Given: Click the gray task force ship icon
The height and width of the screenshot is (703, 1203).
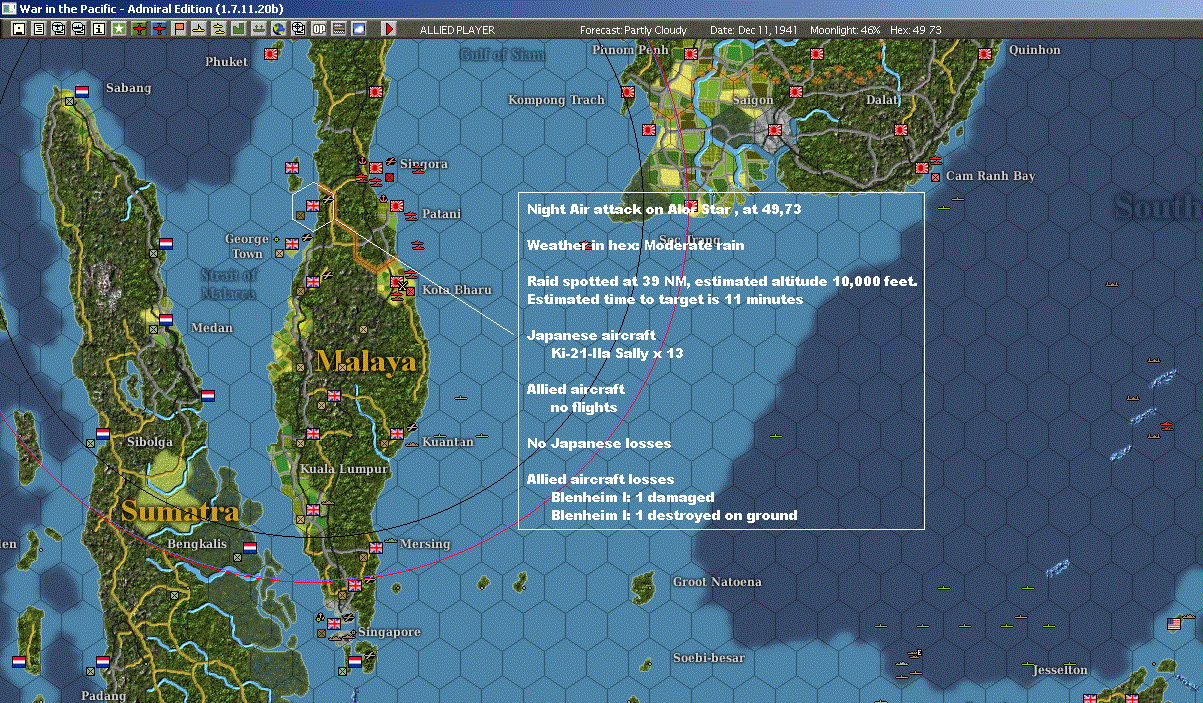Looking at the screenshot, I should pos(259,29).
